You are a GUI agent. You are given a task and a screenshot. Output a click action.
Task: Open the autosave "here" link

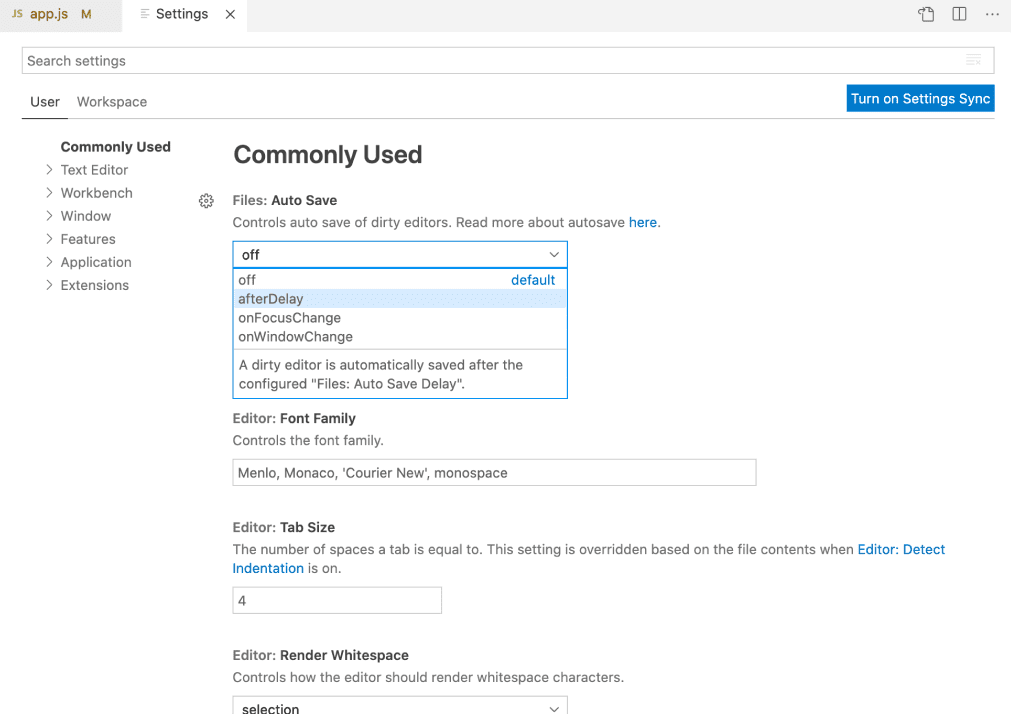(x=643, y=222)
